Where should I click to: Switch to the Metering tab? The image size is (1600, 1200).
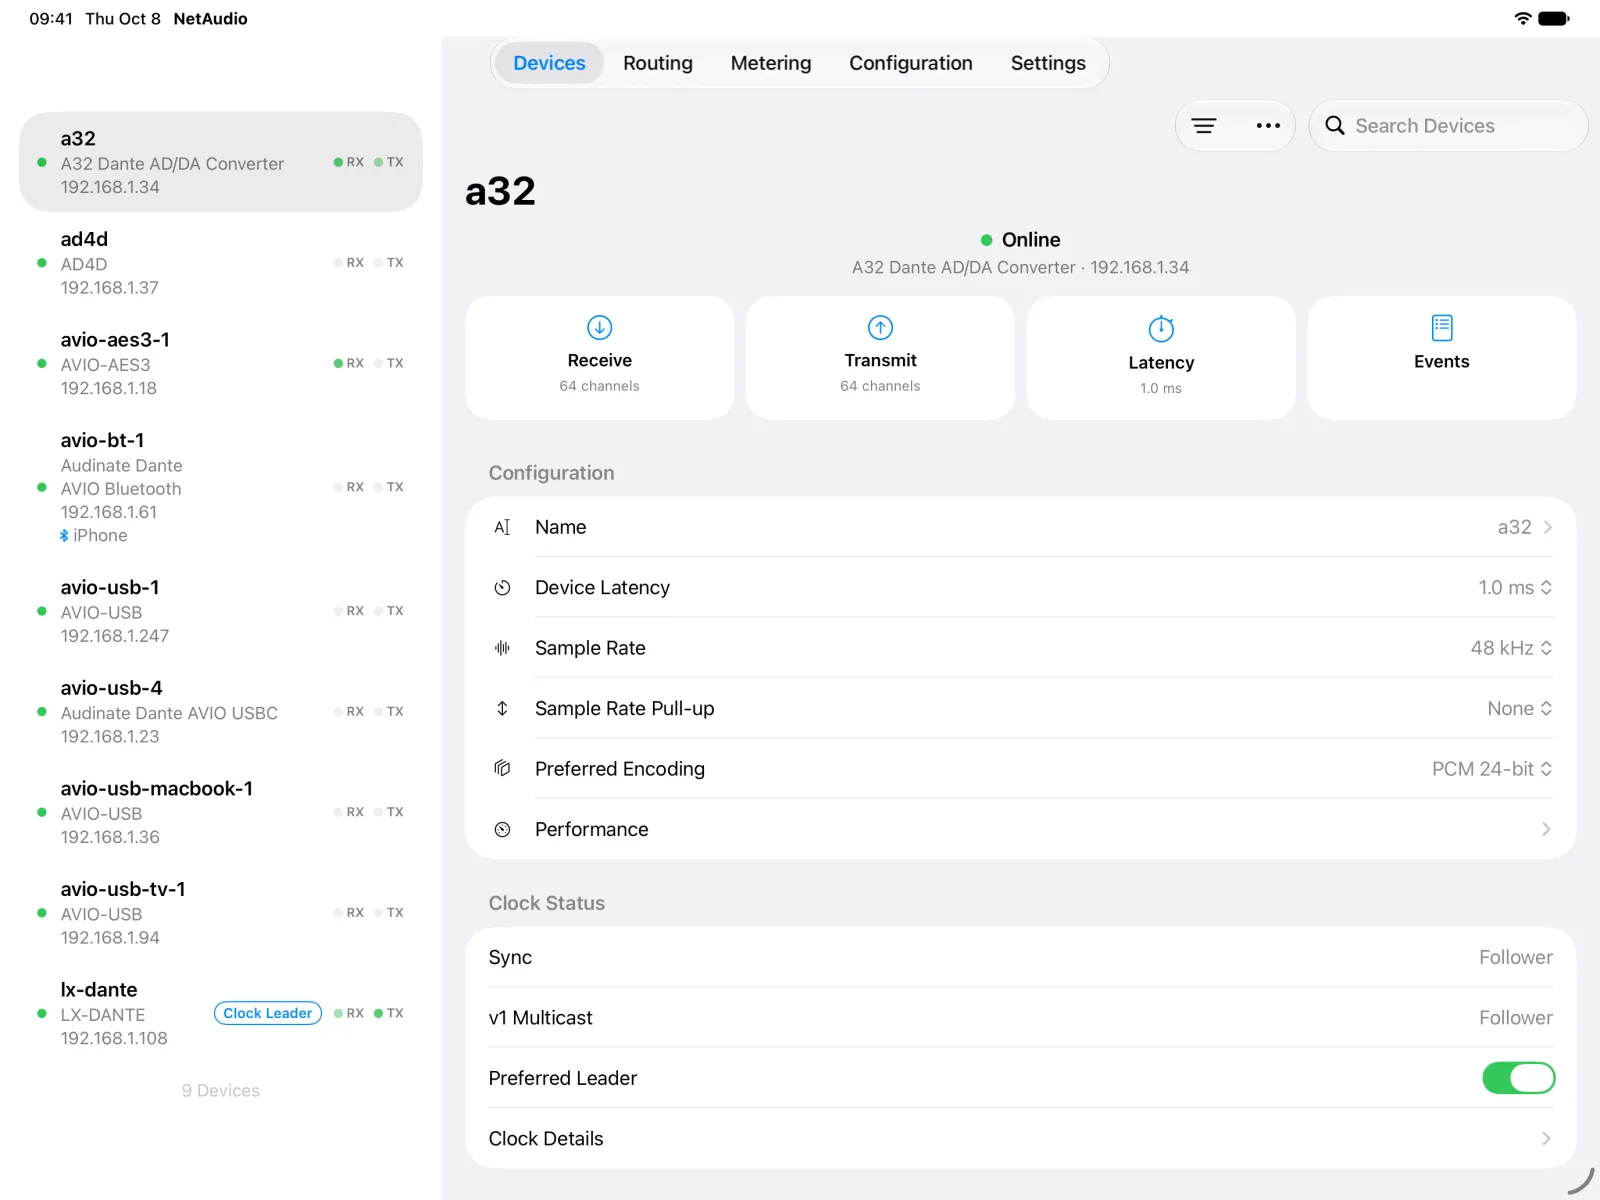(x=771, y=63)
